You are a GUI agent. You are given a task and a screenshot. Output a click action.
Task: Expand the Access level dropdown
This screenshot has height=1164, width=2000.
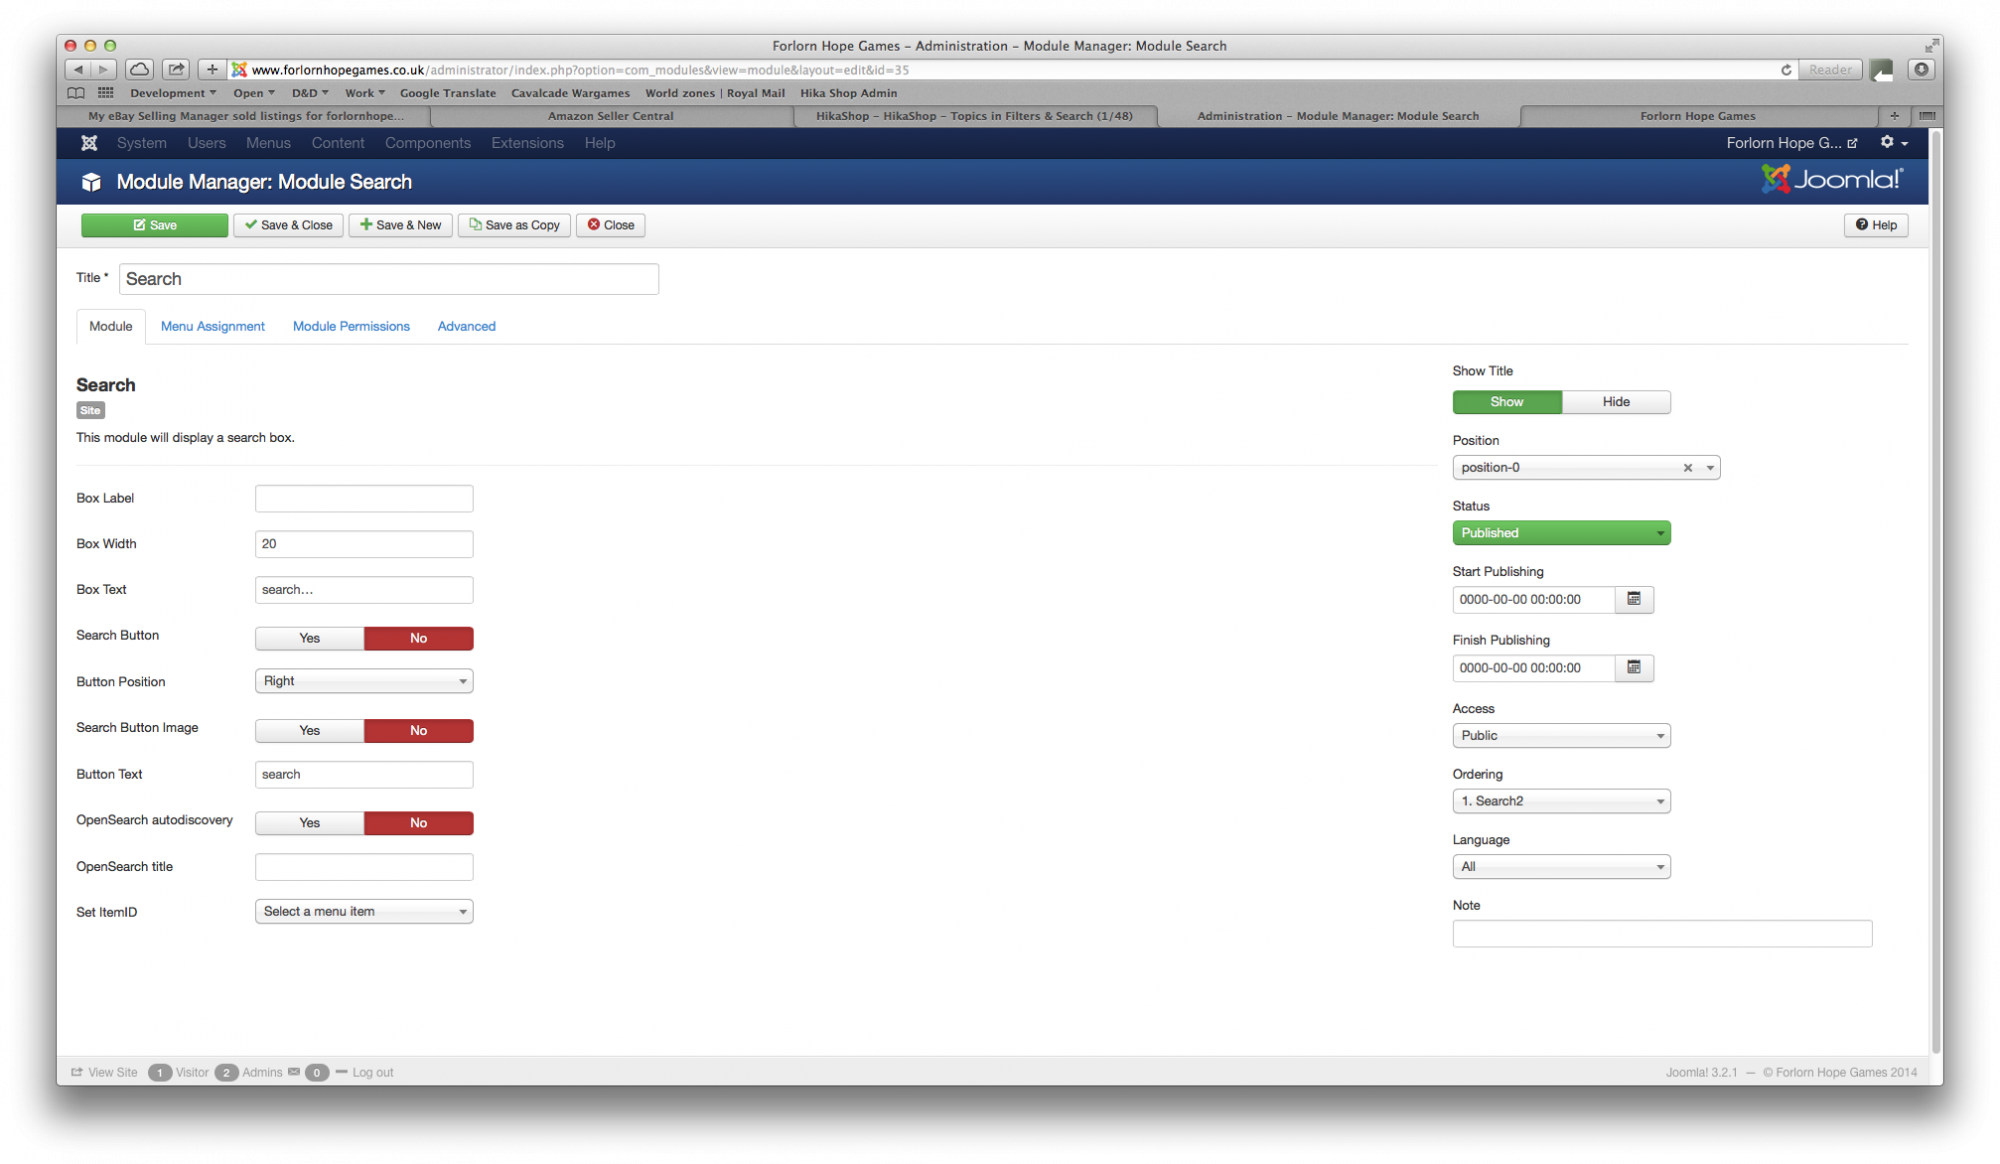[1560, 736]
